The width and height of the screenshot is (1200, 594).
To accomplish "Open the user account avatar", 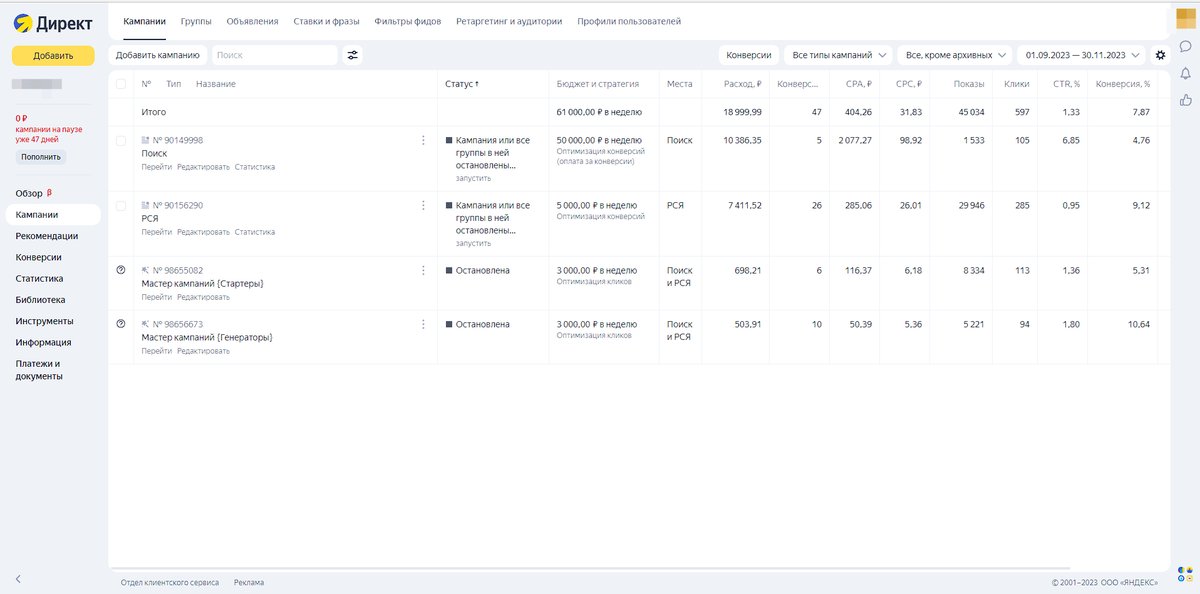I will [1185, 18].
